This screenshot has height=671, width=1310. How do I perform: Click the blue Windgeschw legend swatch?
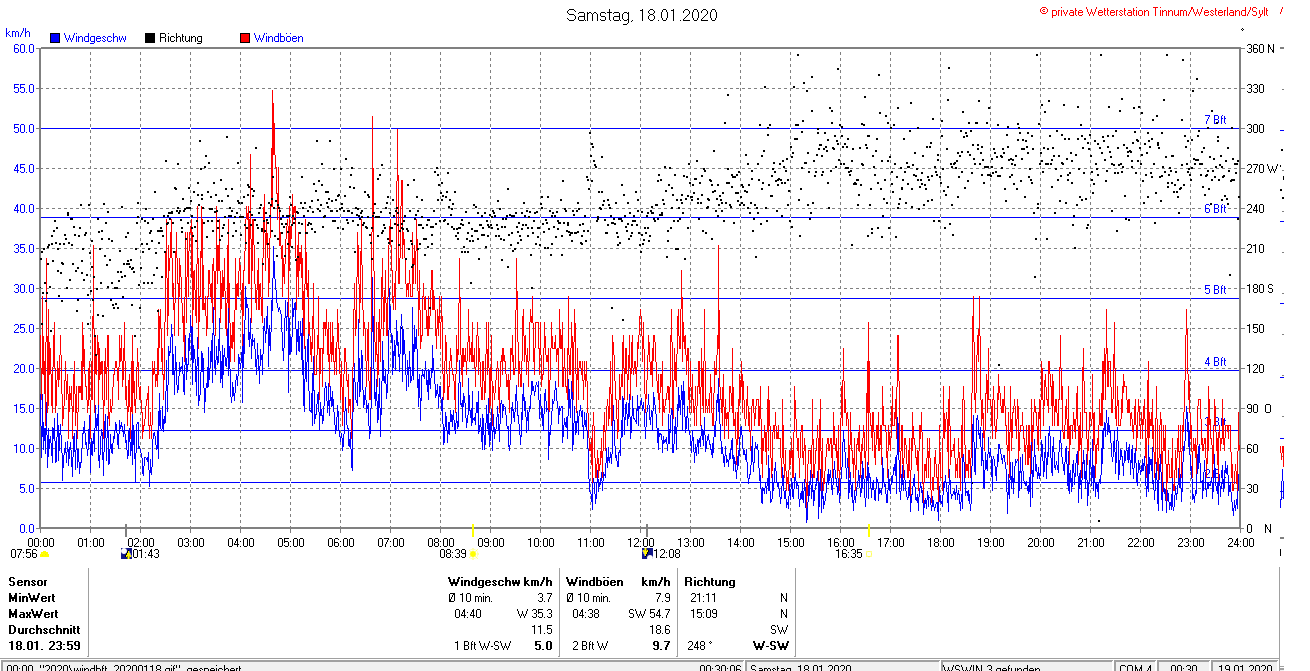pyautogui.click(x=56, y=38)
